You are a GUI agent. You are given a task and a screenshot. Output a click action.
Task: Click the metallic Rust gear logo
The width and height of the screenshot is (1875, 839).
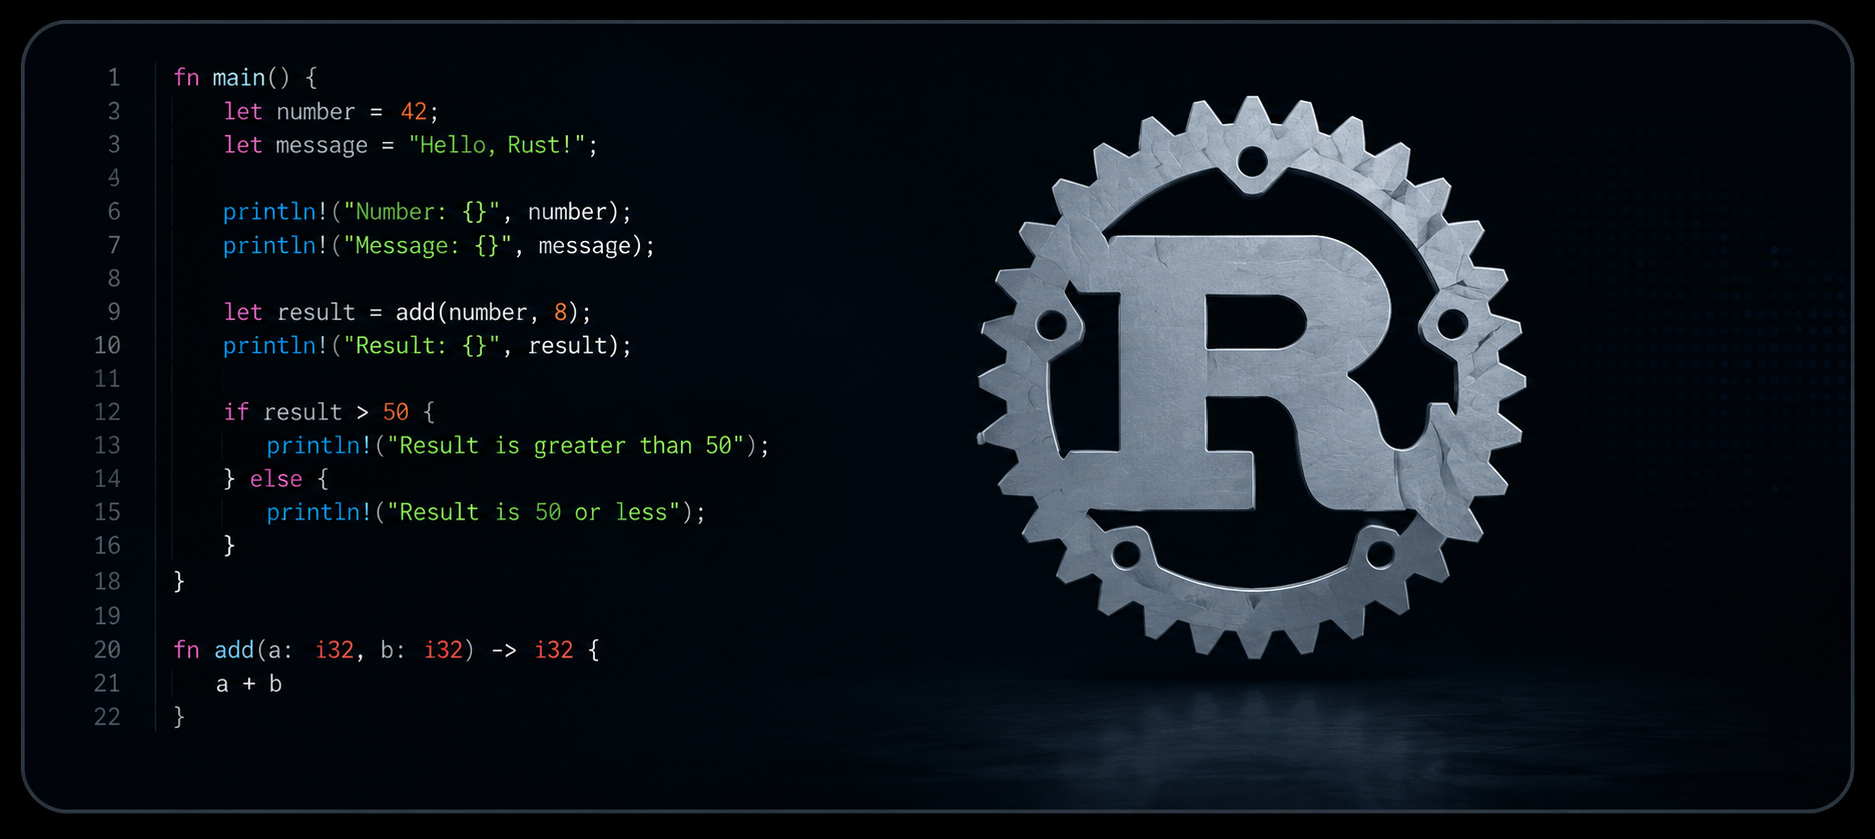click(x=1251, y=377)
